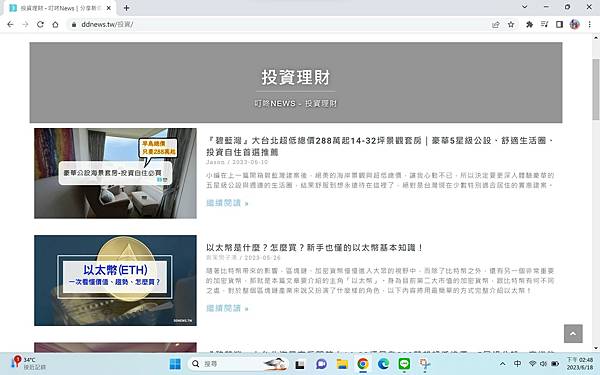Open LINE from the taskbar
The image size is (600, 375).
coord(404,364)
